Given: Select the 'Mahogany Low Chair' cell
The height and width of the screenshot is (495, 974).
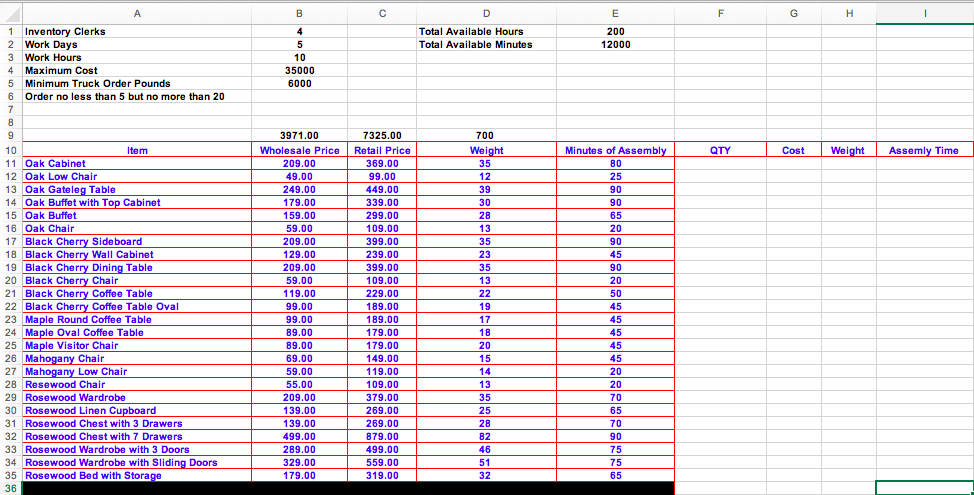Looking at the screenshot, I should coord(137,371).
